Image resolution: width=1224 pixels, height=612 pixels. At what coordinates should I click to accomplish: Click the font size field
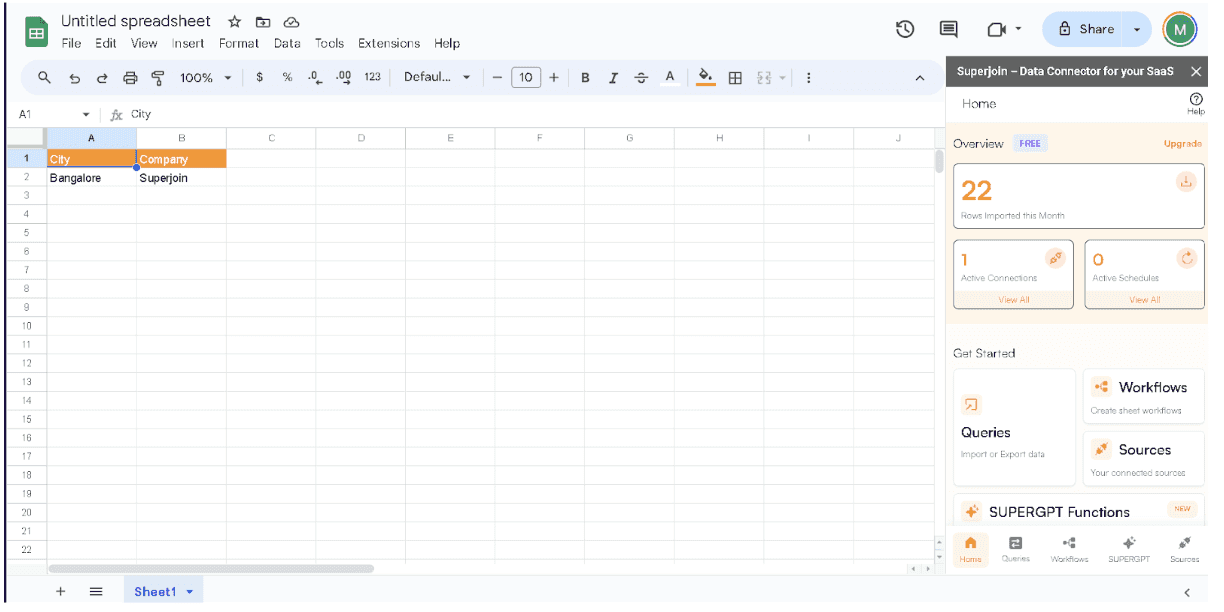coord(526,77)
